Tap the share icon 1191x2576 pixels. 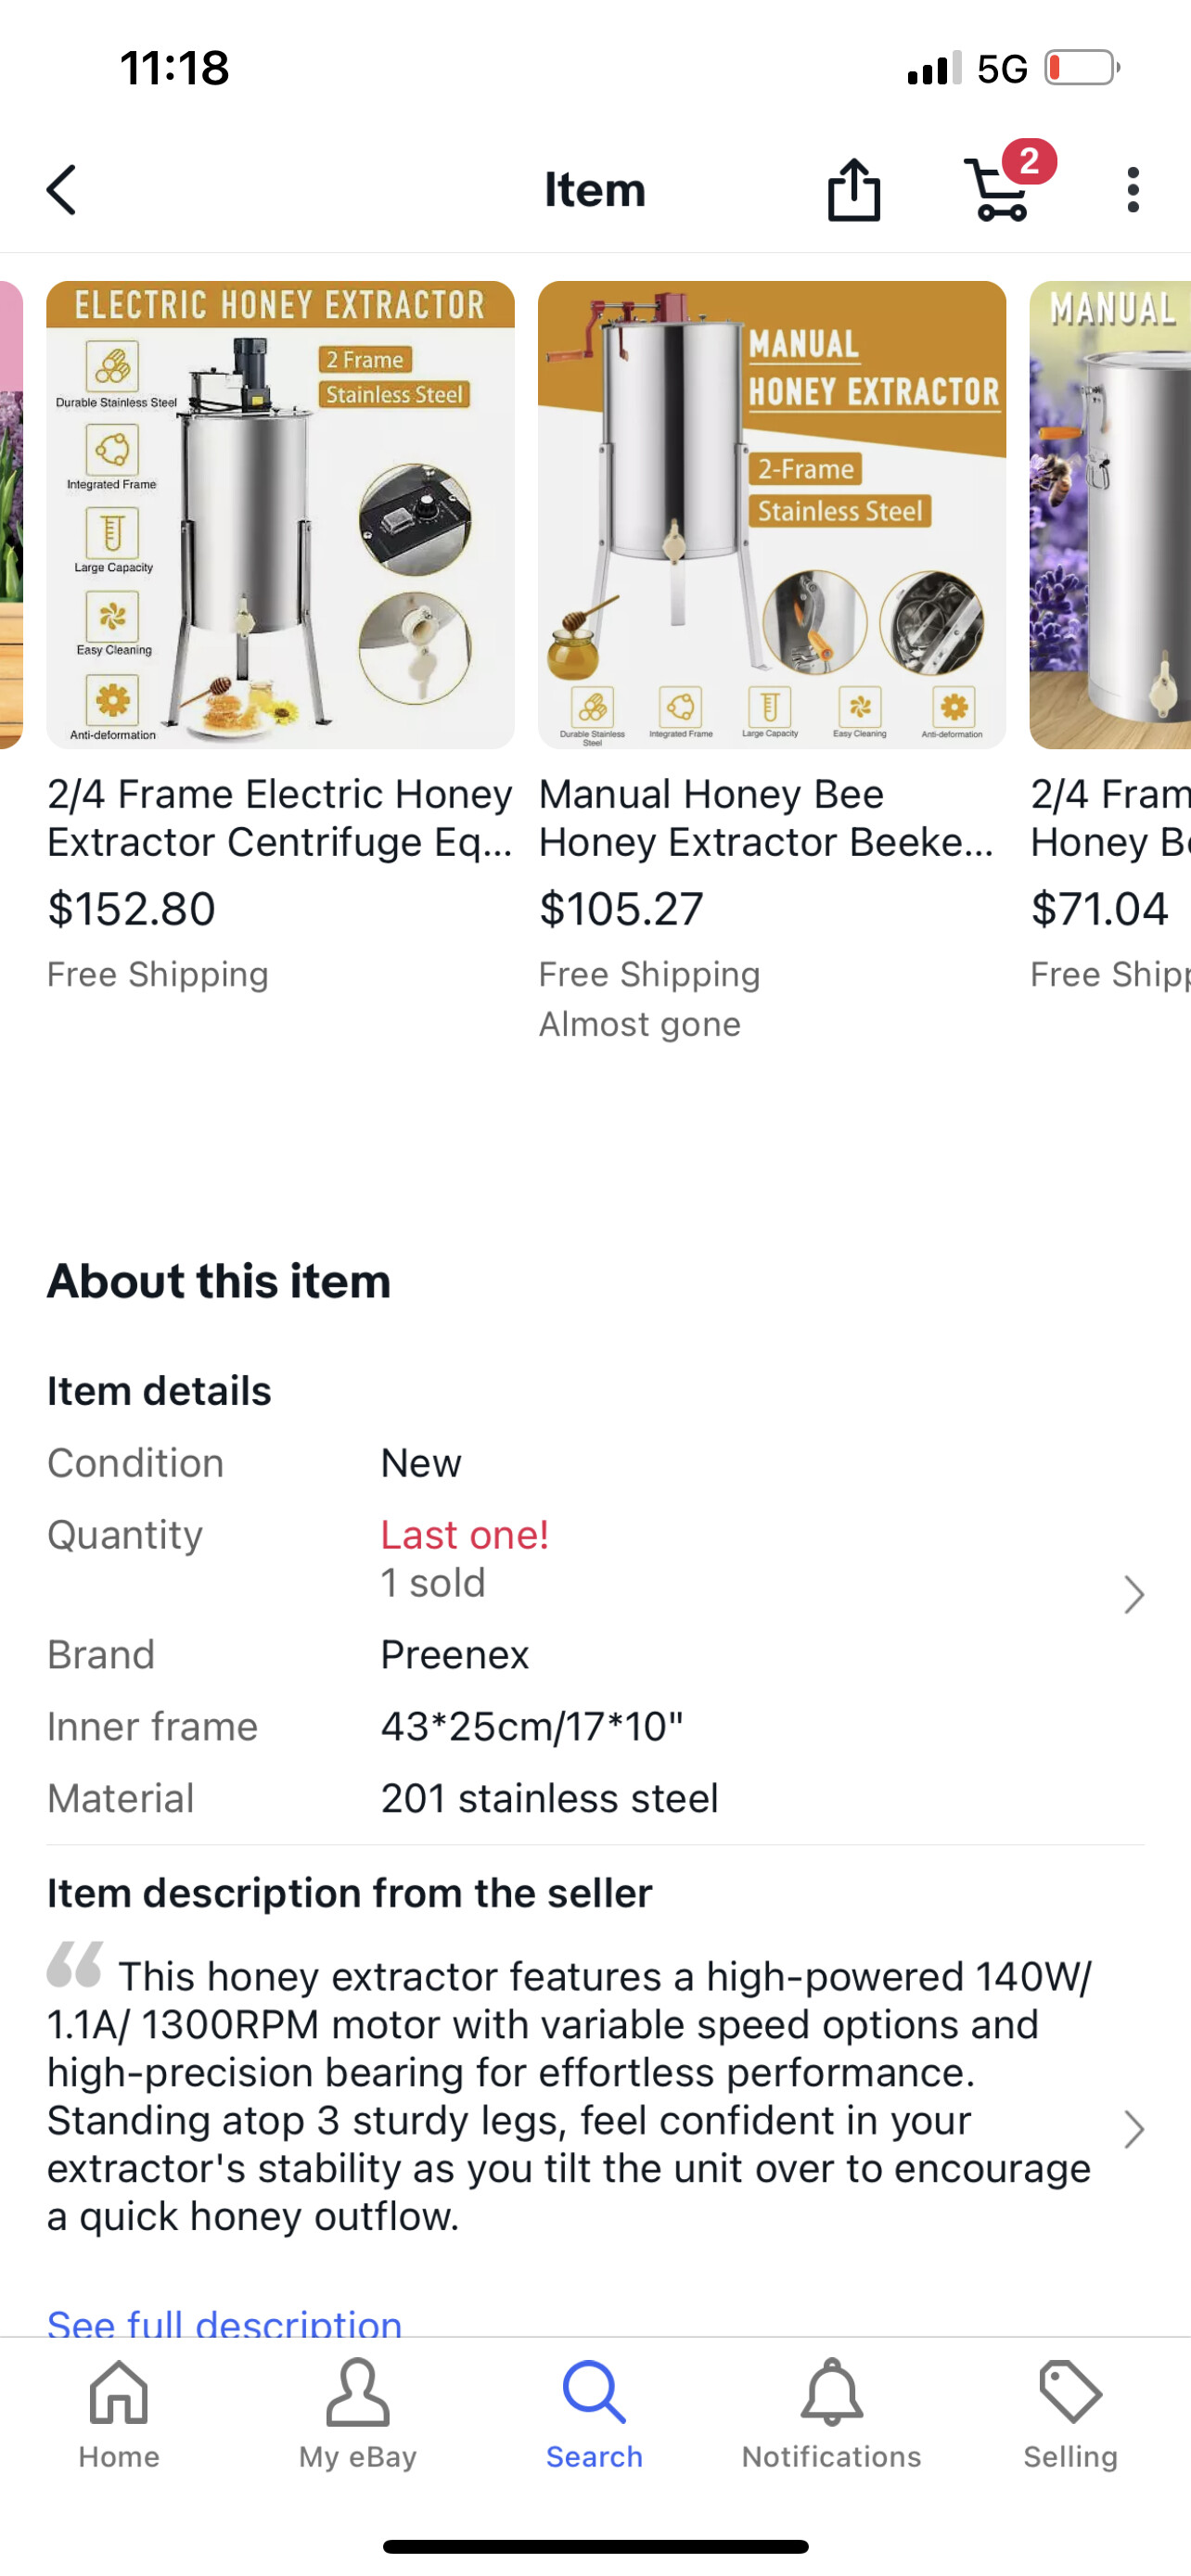854,190
